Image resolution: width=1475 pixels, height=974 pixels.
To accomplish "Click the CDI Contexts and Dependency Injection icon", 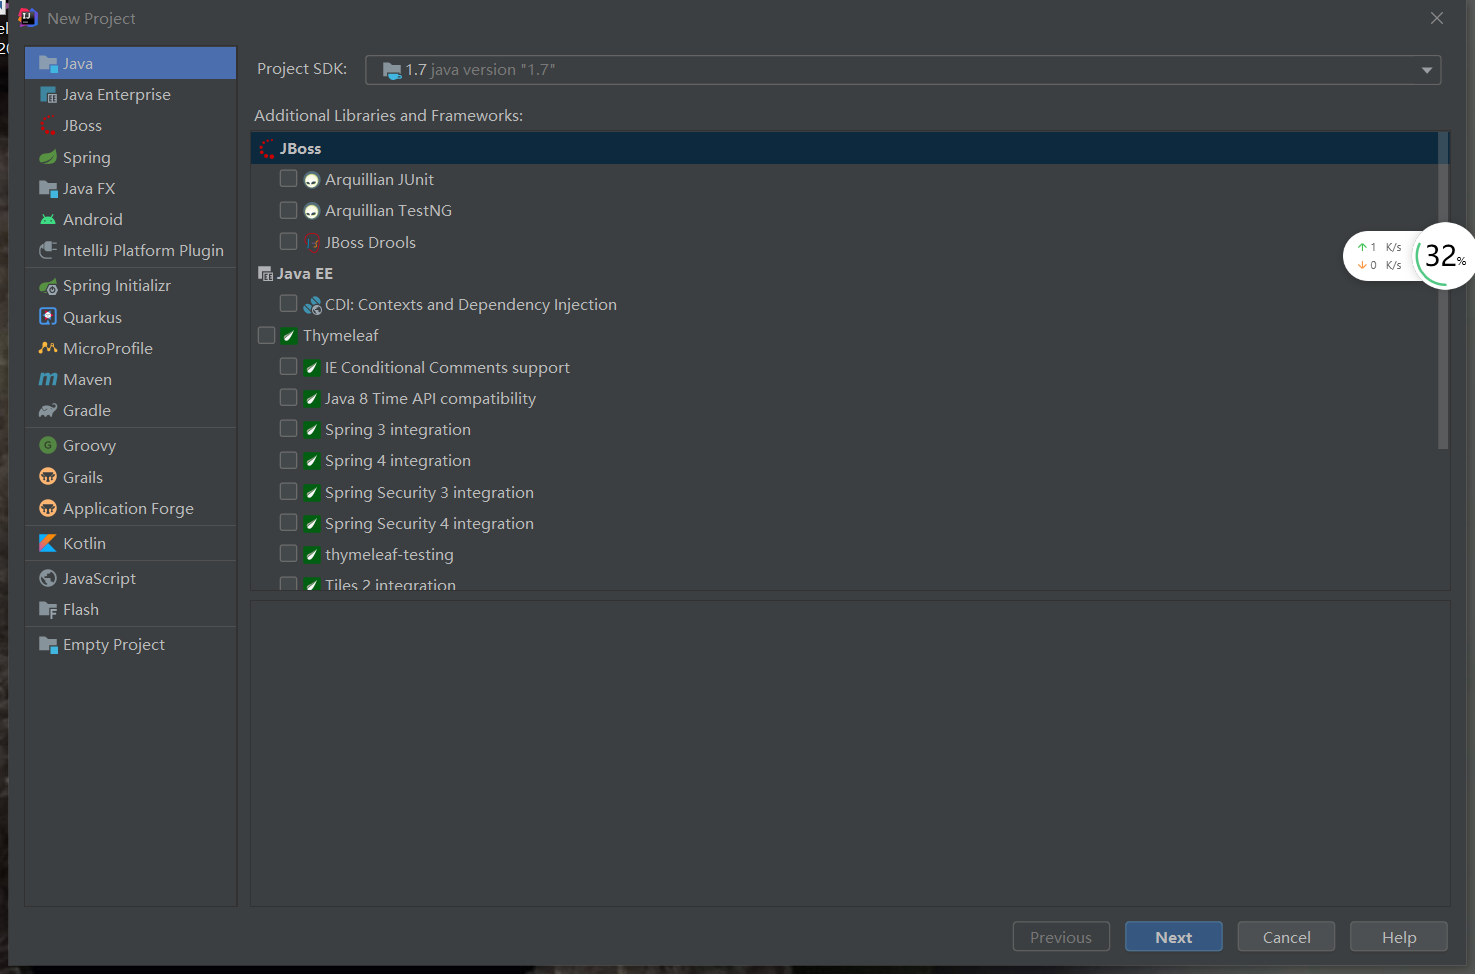I will [312, 305].
